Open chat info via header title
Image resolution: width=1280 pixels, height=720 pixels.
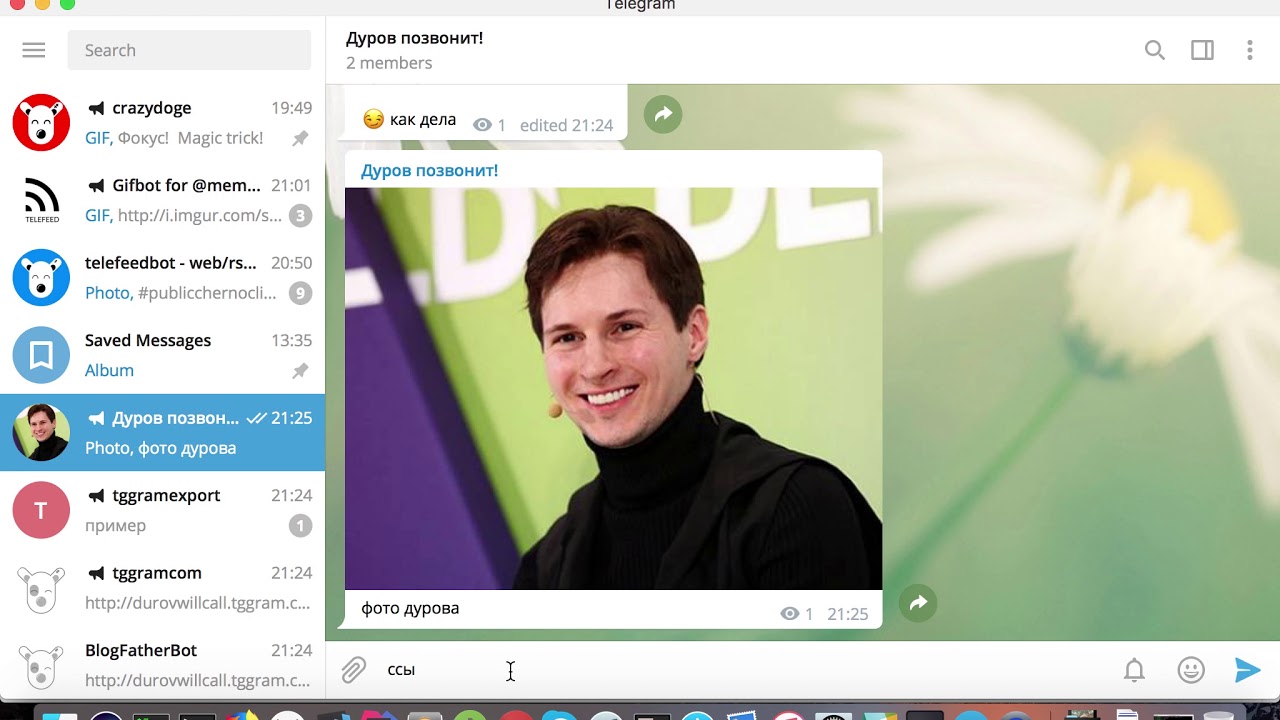pos(415,38)
